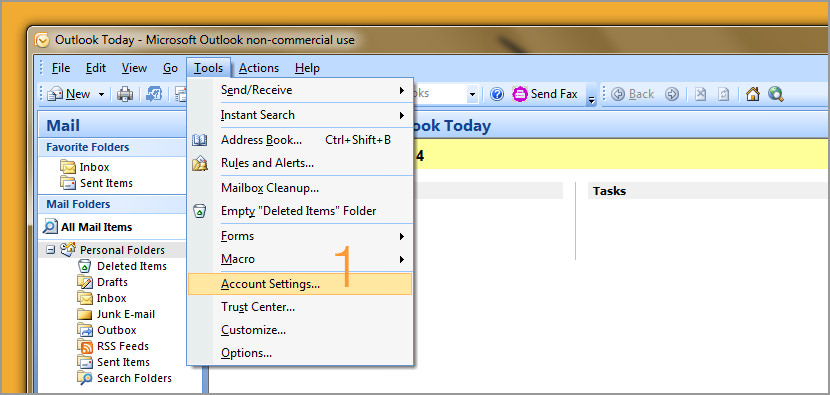Open Options from Tools menu

click(301, 353)
